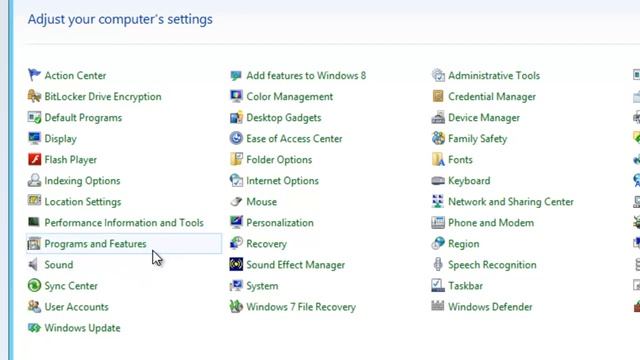Open Administrative Tools link
The width and height of the screenshot is (640, 360).
point(494,76)
